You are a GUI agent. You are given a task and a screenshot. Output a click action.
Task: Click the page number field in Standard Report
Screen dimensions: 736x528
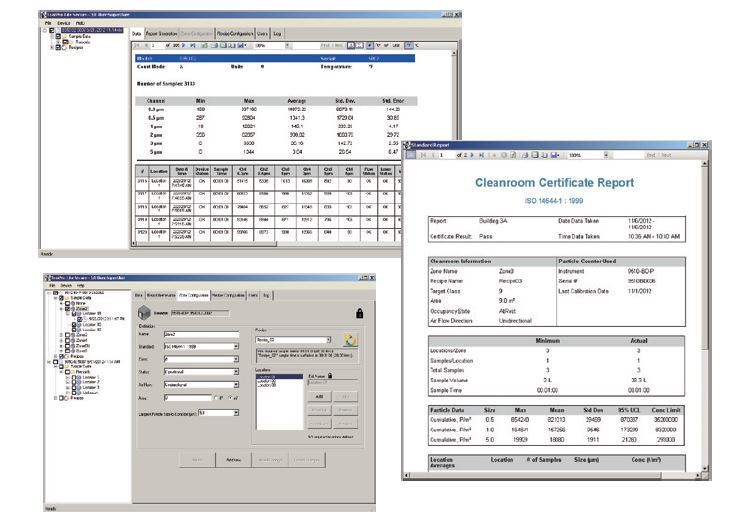(445, 155)
